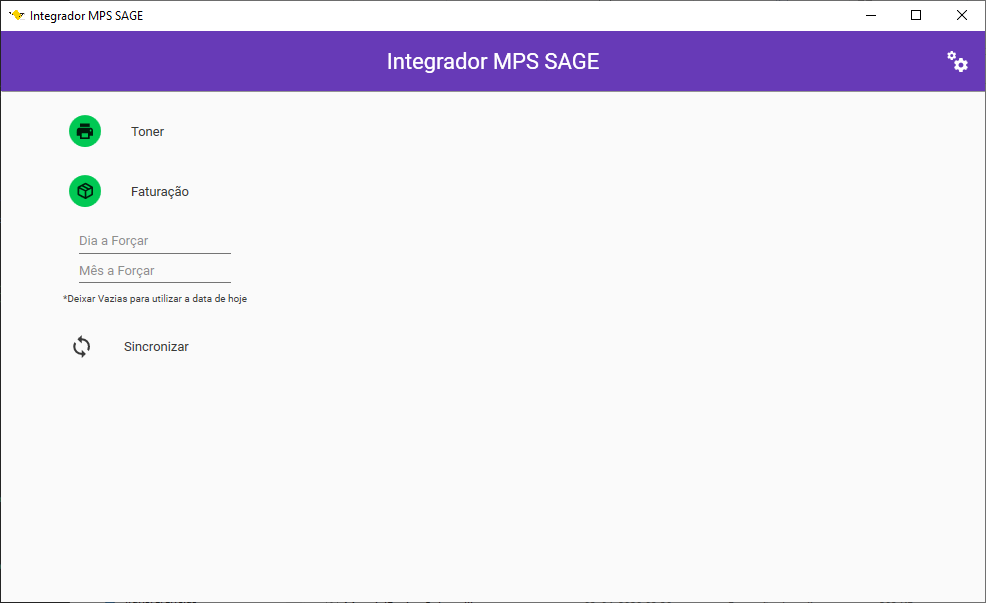Click the Deixar Vazias hint text
Image resolution: width=986 pixels, height=603 pixels.
pos(155,299)
